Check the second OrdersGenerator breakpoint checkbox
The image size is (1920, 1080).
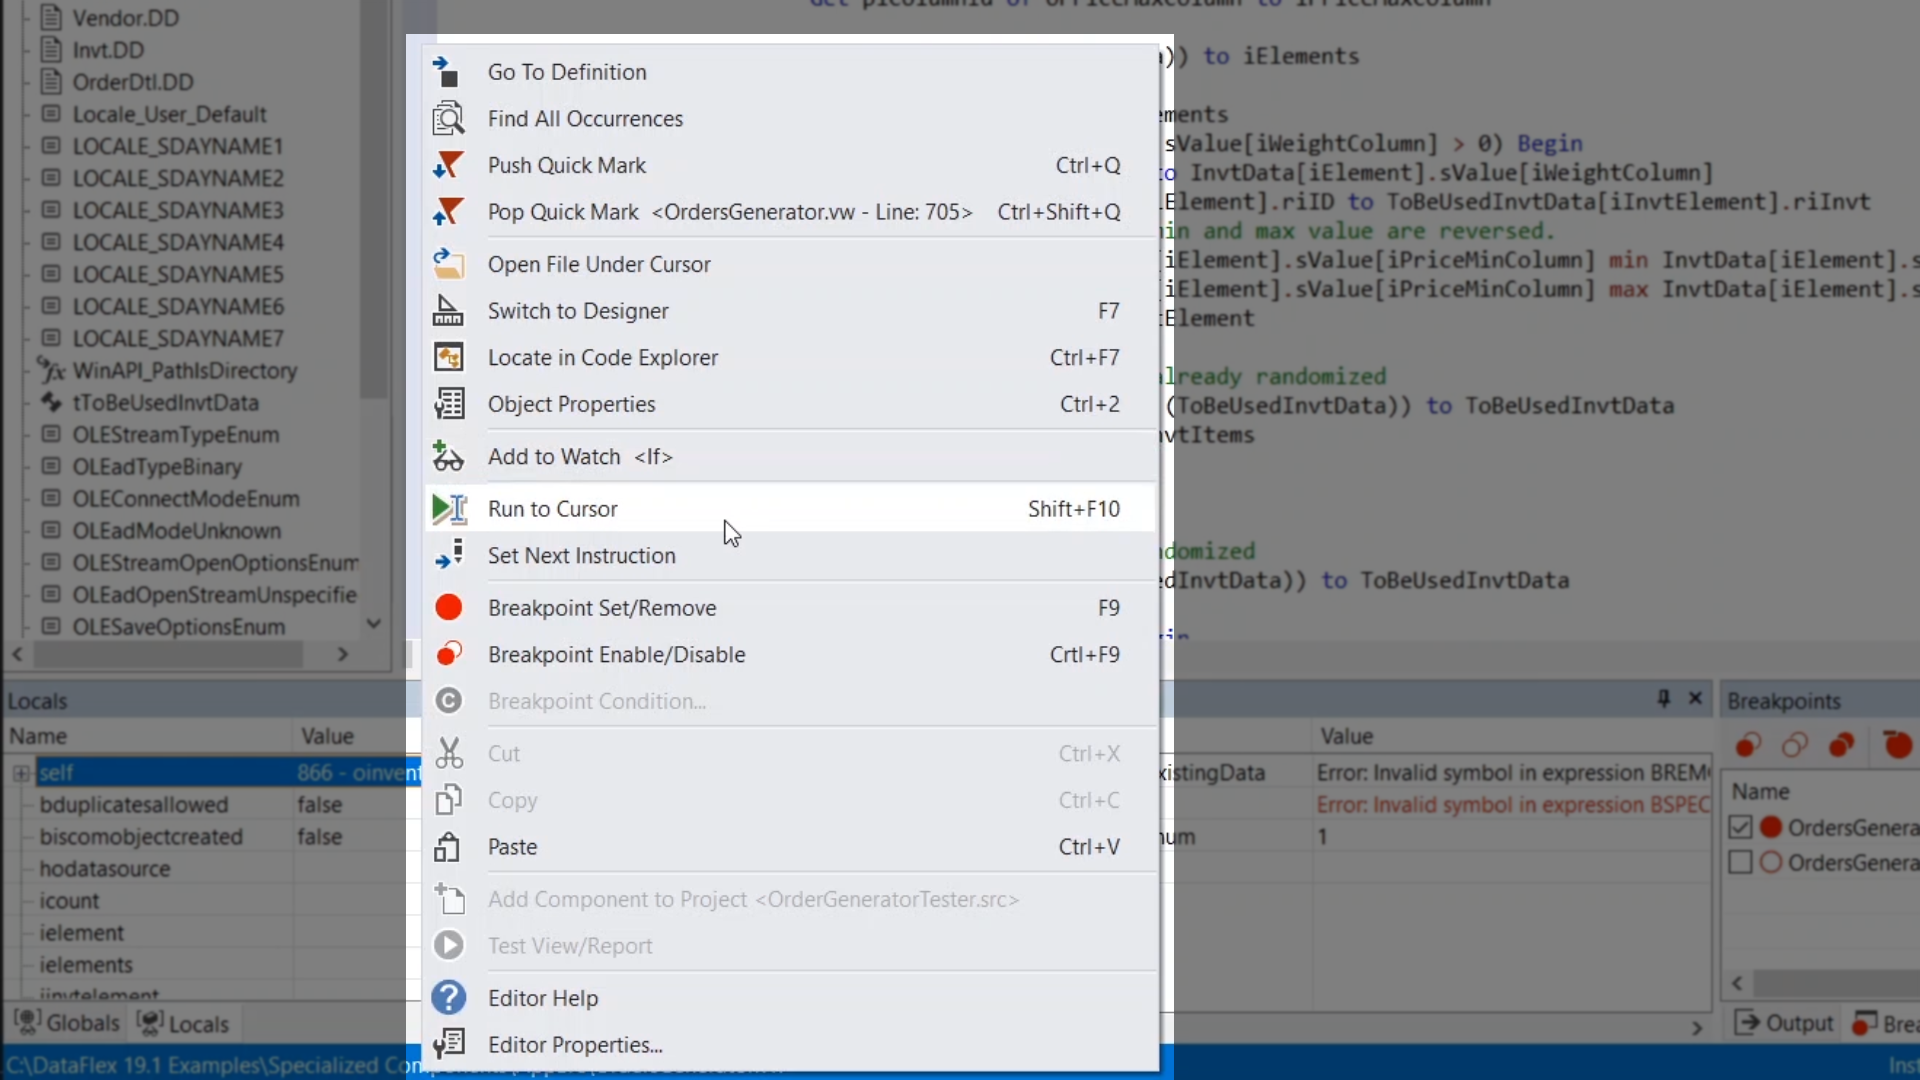point(1740,862)
